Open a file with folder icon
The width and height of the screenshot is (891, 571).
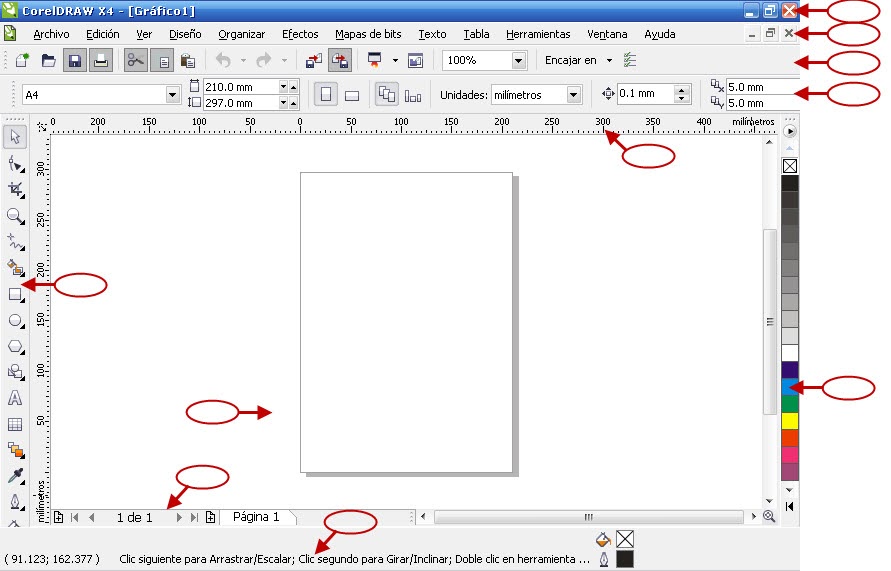(48, 60)
